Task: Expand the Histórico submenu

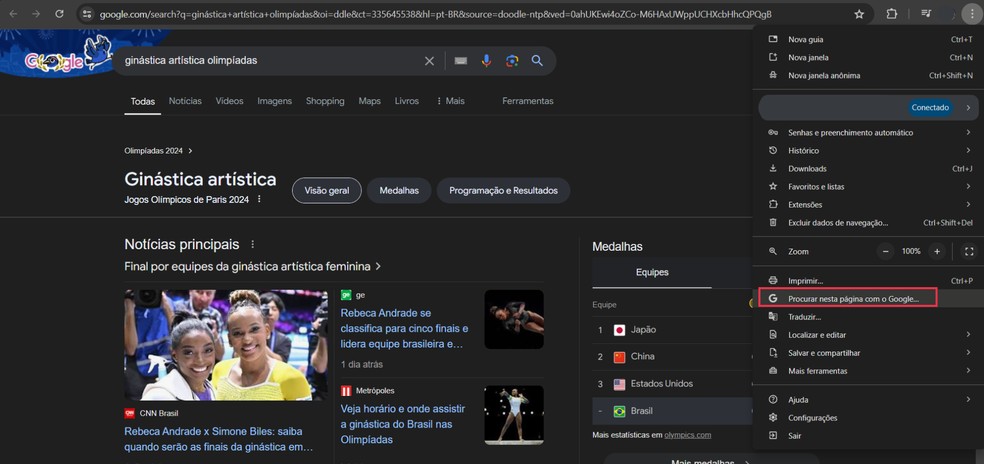Action: pyautogui.click(x=869, y=151)
